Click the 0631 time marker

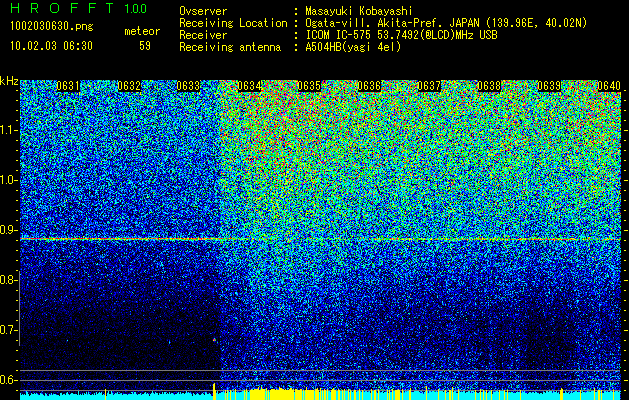click(68, 86)
